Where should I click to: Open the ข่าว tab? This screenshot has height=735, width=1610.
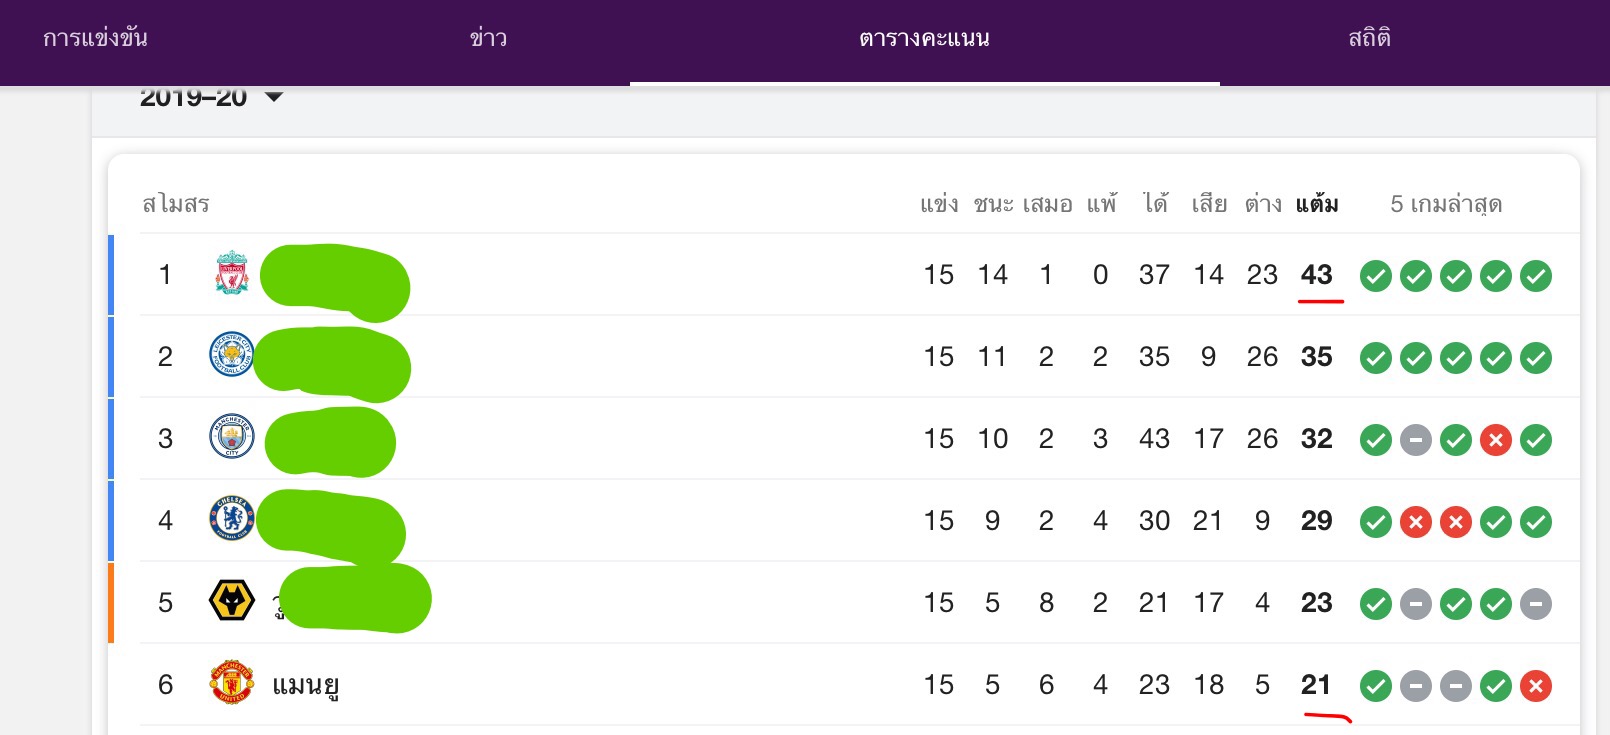pos(488,39)
